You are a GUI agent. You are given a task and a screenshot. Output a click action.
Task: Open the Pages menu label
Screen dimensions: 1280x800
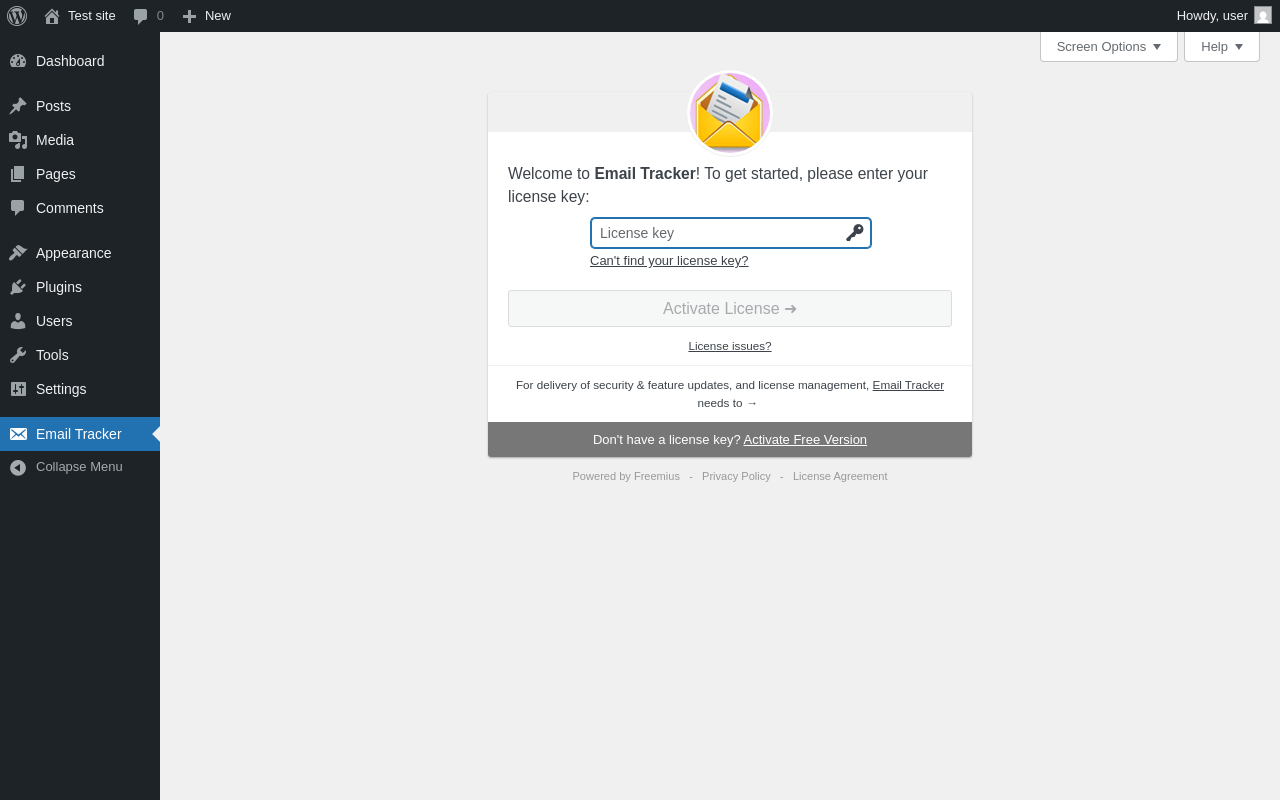click(x=56, y=174)
